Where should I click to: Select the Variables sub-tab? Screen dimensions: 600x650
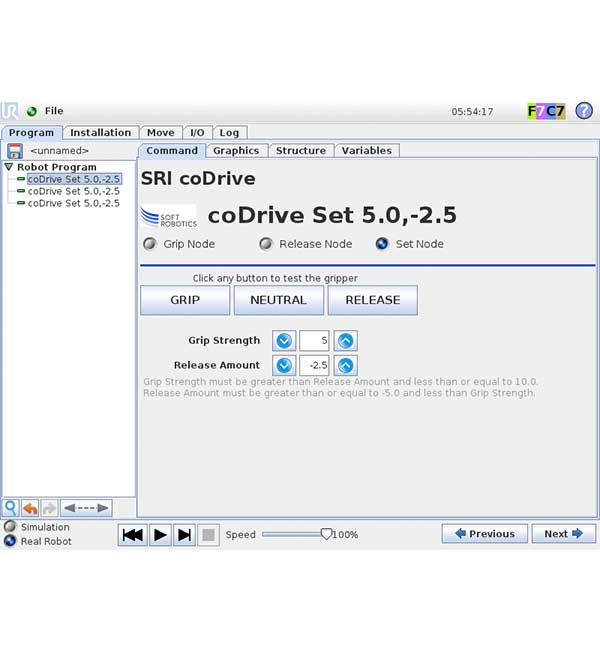click(x=367, y=151)
